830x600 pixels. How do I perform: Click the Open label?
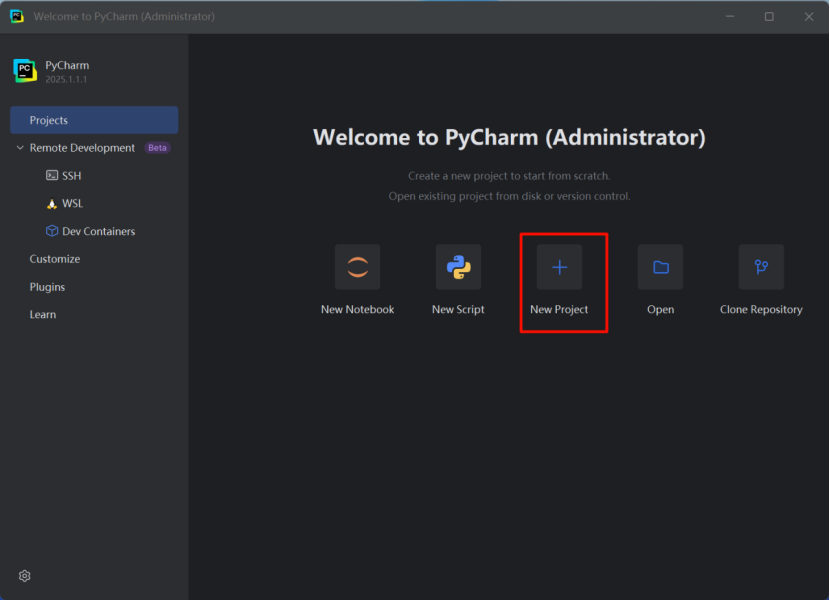click(x=661, y=309)
